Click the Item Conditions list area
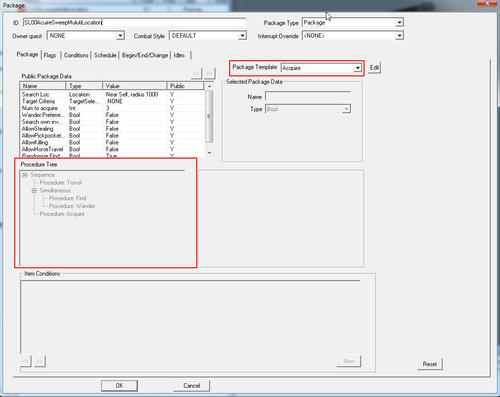500x397 pixels. [190, 316]
